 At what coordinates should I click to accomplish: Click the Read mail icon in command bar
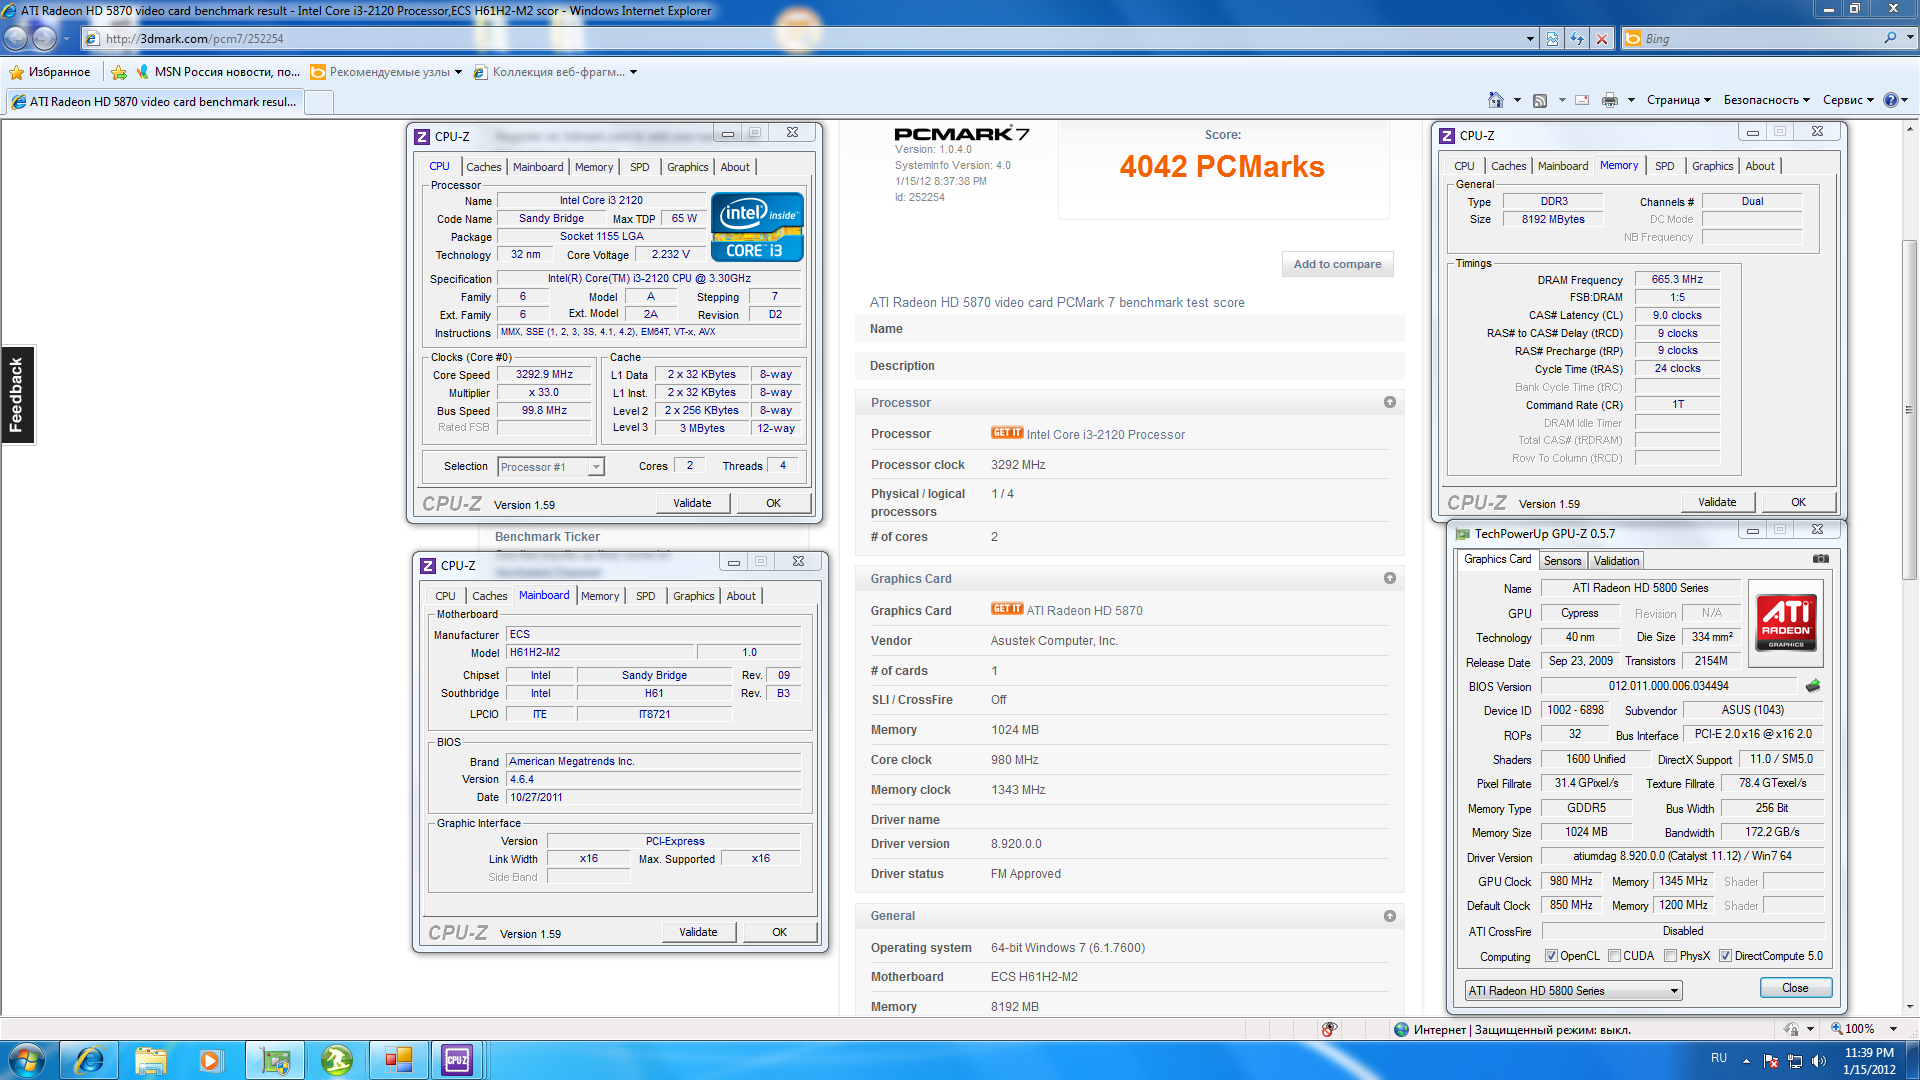(1582, 100)
